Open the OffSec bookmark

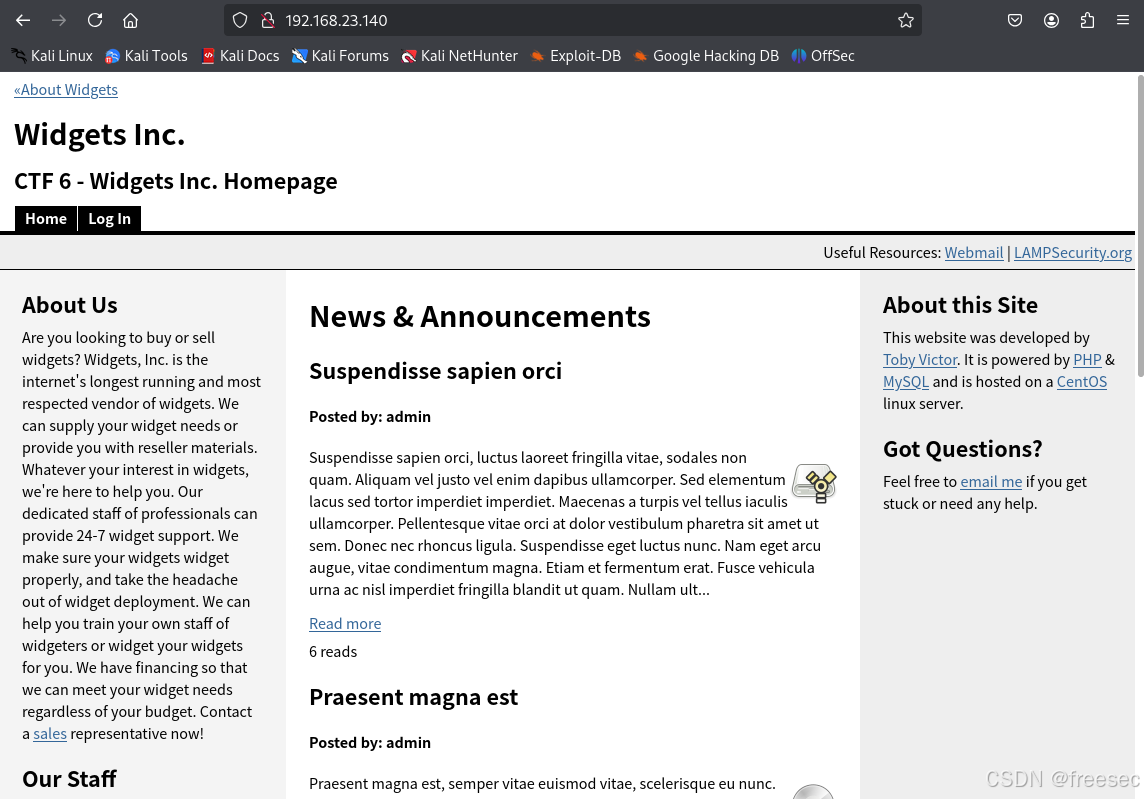pos(823,56)
